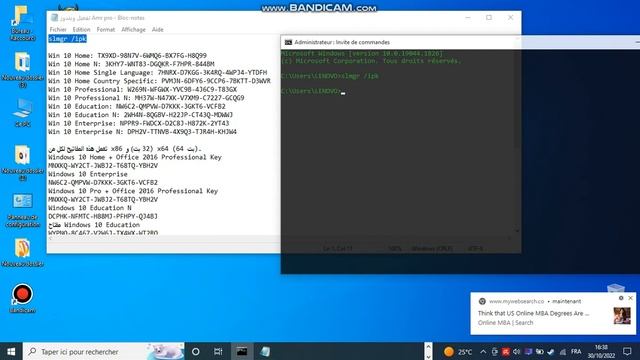Open the weather widget showing 25°C
The image size is (640, 360).
(458, 352)
